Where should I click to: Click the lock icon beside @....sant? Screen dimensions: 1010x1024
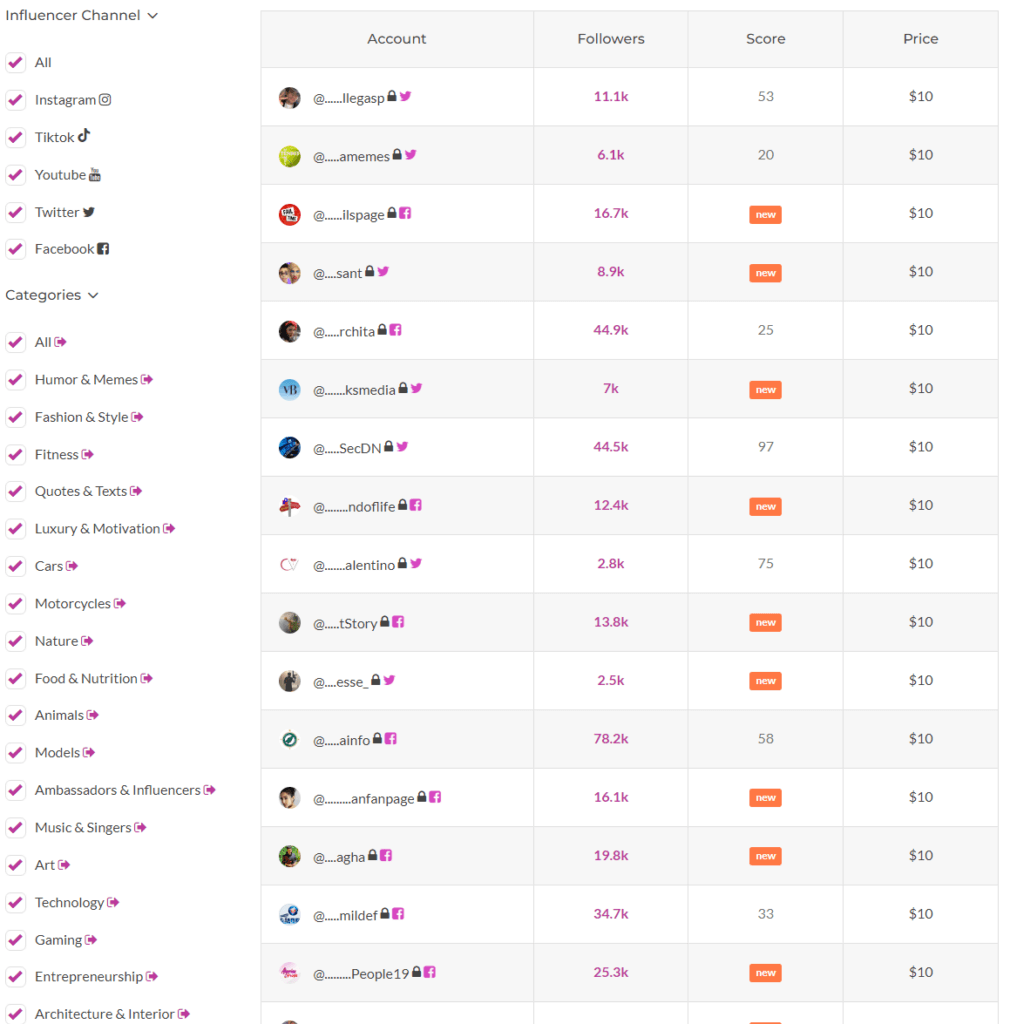point(369,271)
